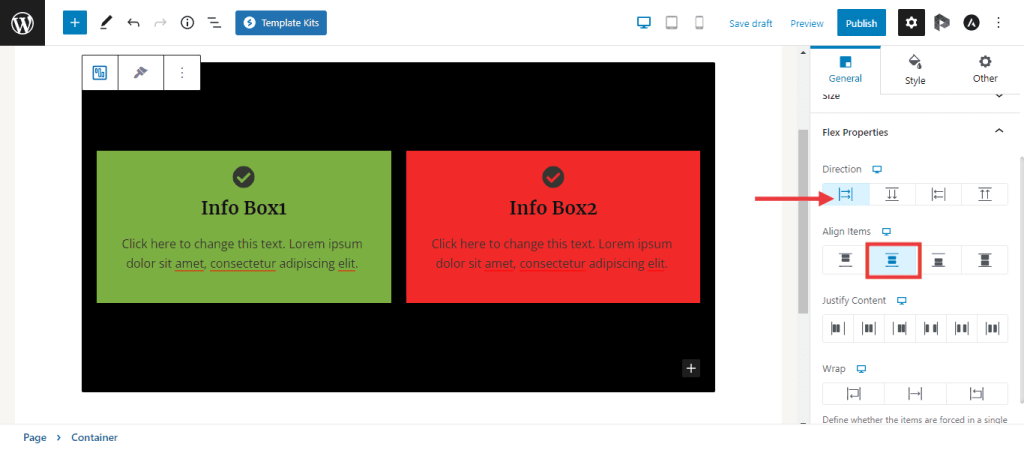The height and width of the screenshot is (450, 1024).
Task: Click the editor canvas vertical scrollbar
Action: [802, 220]
